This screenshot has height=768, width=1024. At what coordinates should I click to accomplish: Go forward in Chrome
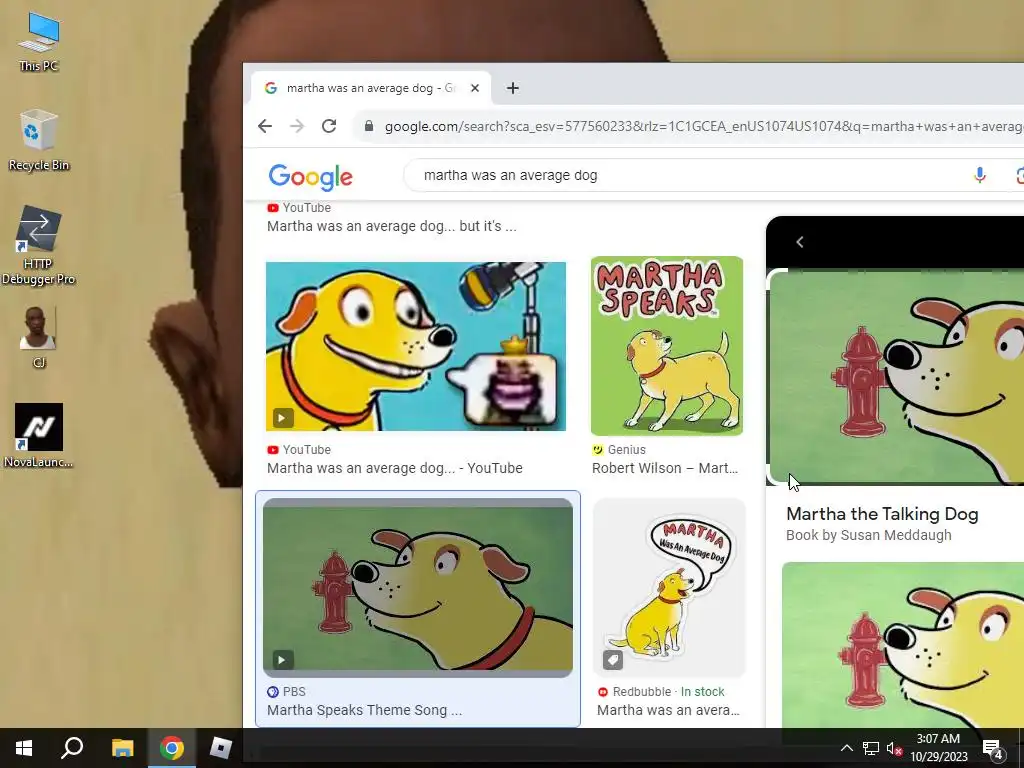(296, 126)
